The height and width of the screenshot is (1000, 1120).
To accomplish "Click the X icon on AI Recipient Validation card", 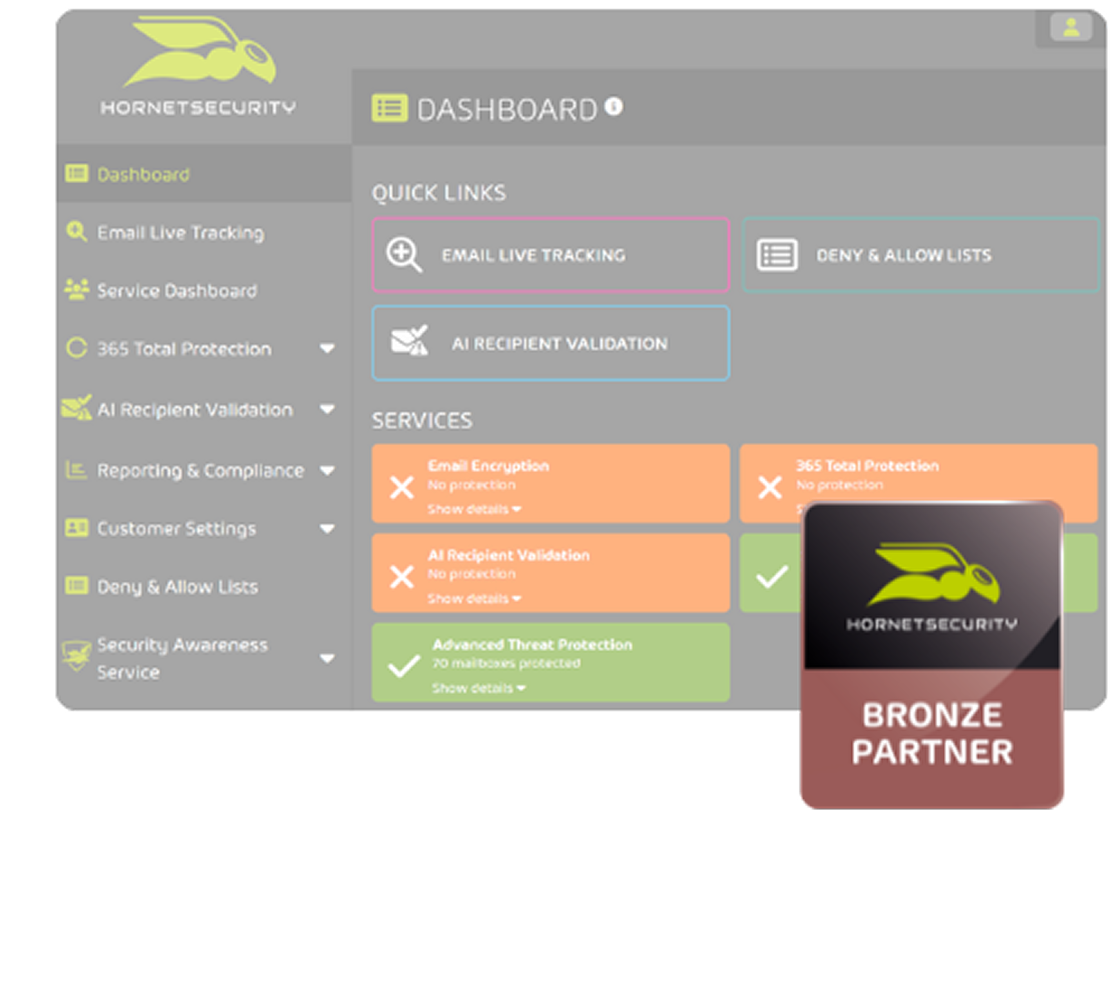I will (401, 576).
